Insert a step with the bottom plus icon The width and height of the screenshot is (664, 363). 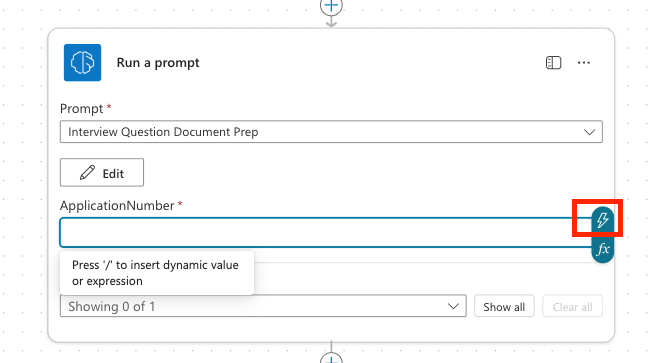click(331, 358)
